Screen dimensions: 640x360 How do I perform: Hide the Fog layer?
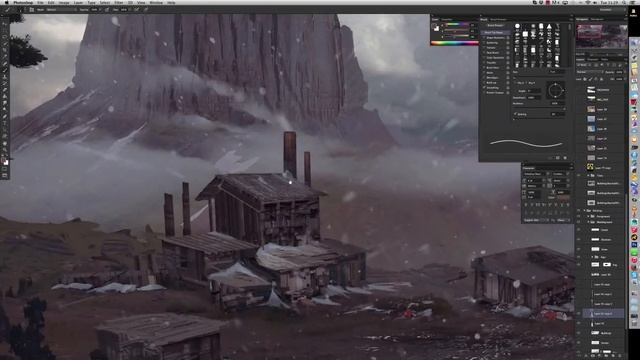(x=579, y=264)
